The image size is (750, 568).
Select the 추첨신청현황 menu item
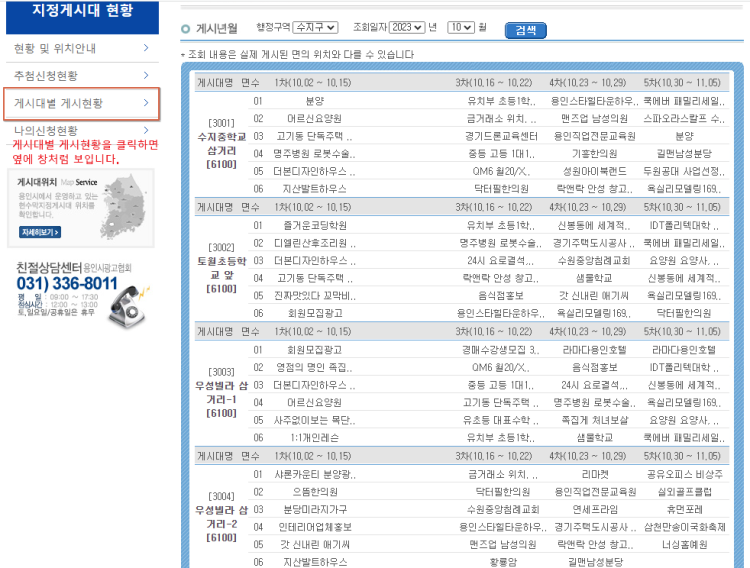[x=46, y=75]
